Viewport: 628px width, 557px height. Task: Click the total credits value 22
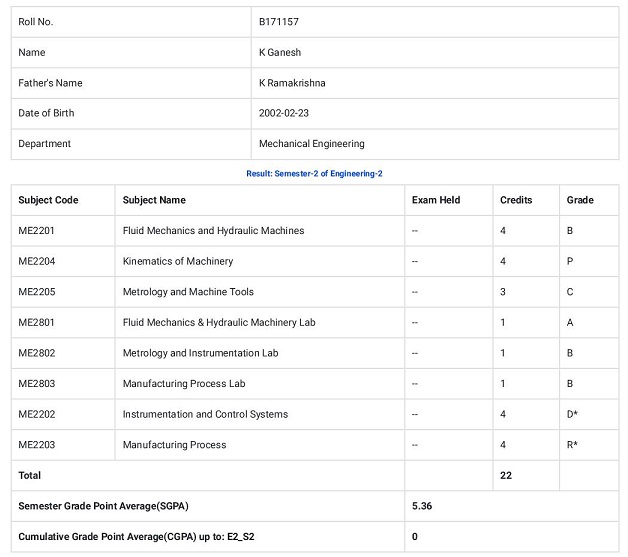coord(506,475)
